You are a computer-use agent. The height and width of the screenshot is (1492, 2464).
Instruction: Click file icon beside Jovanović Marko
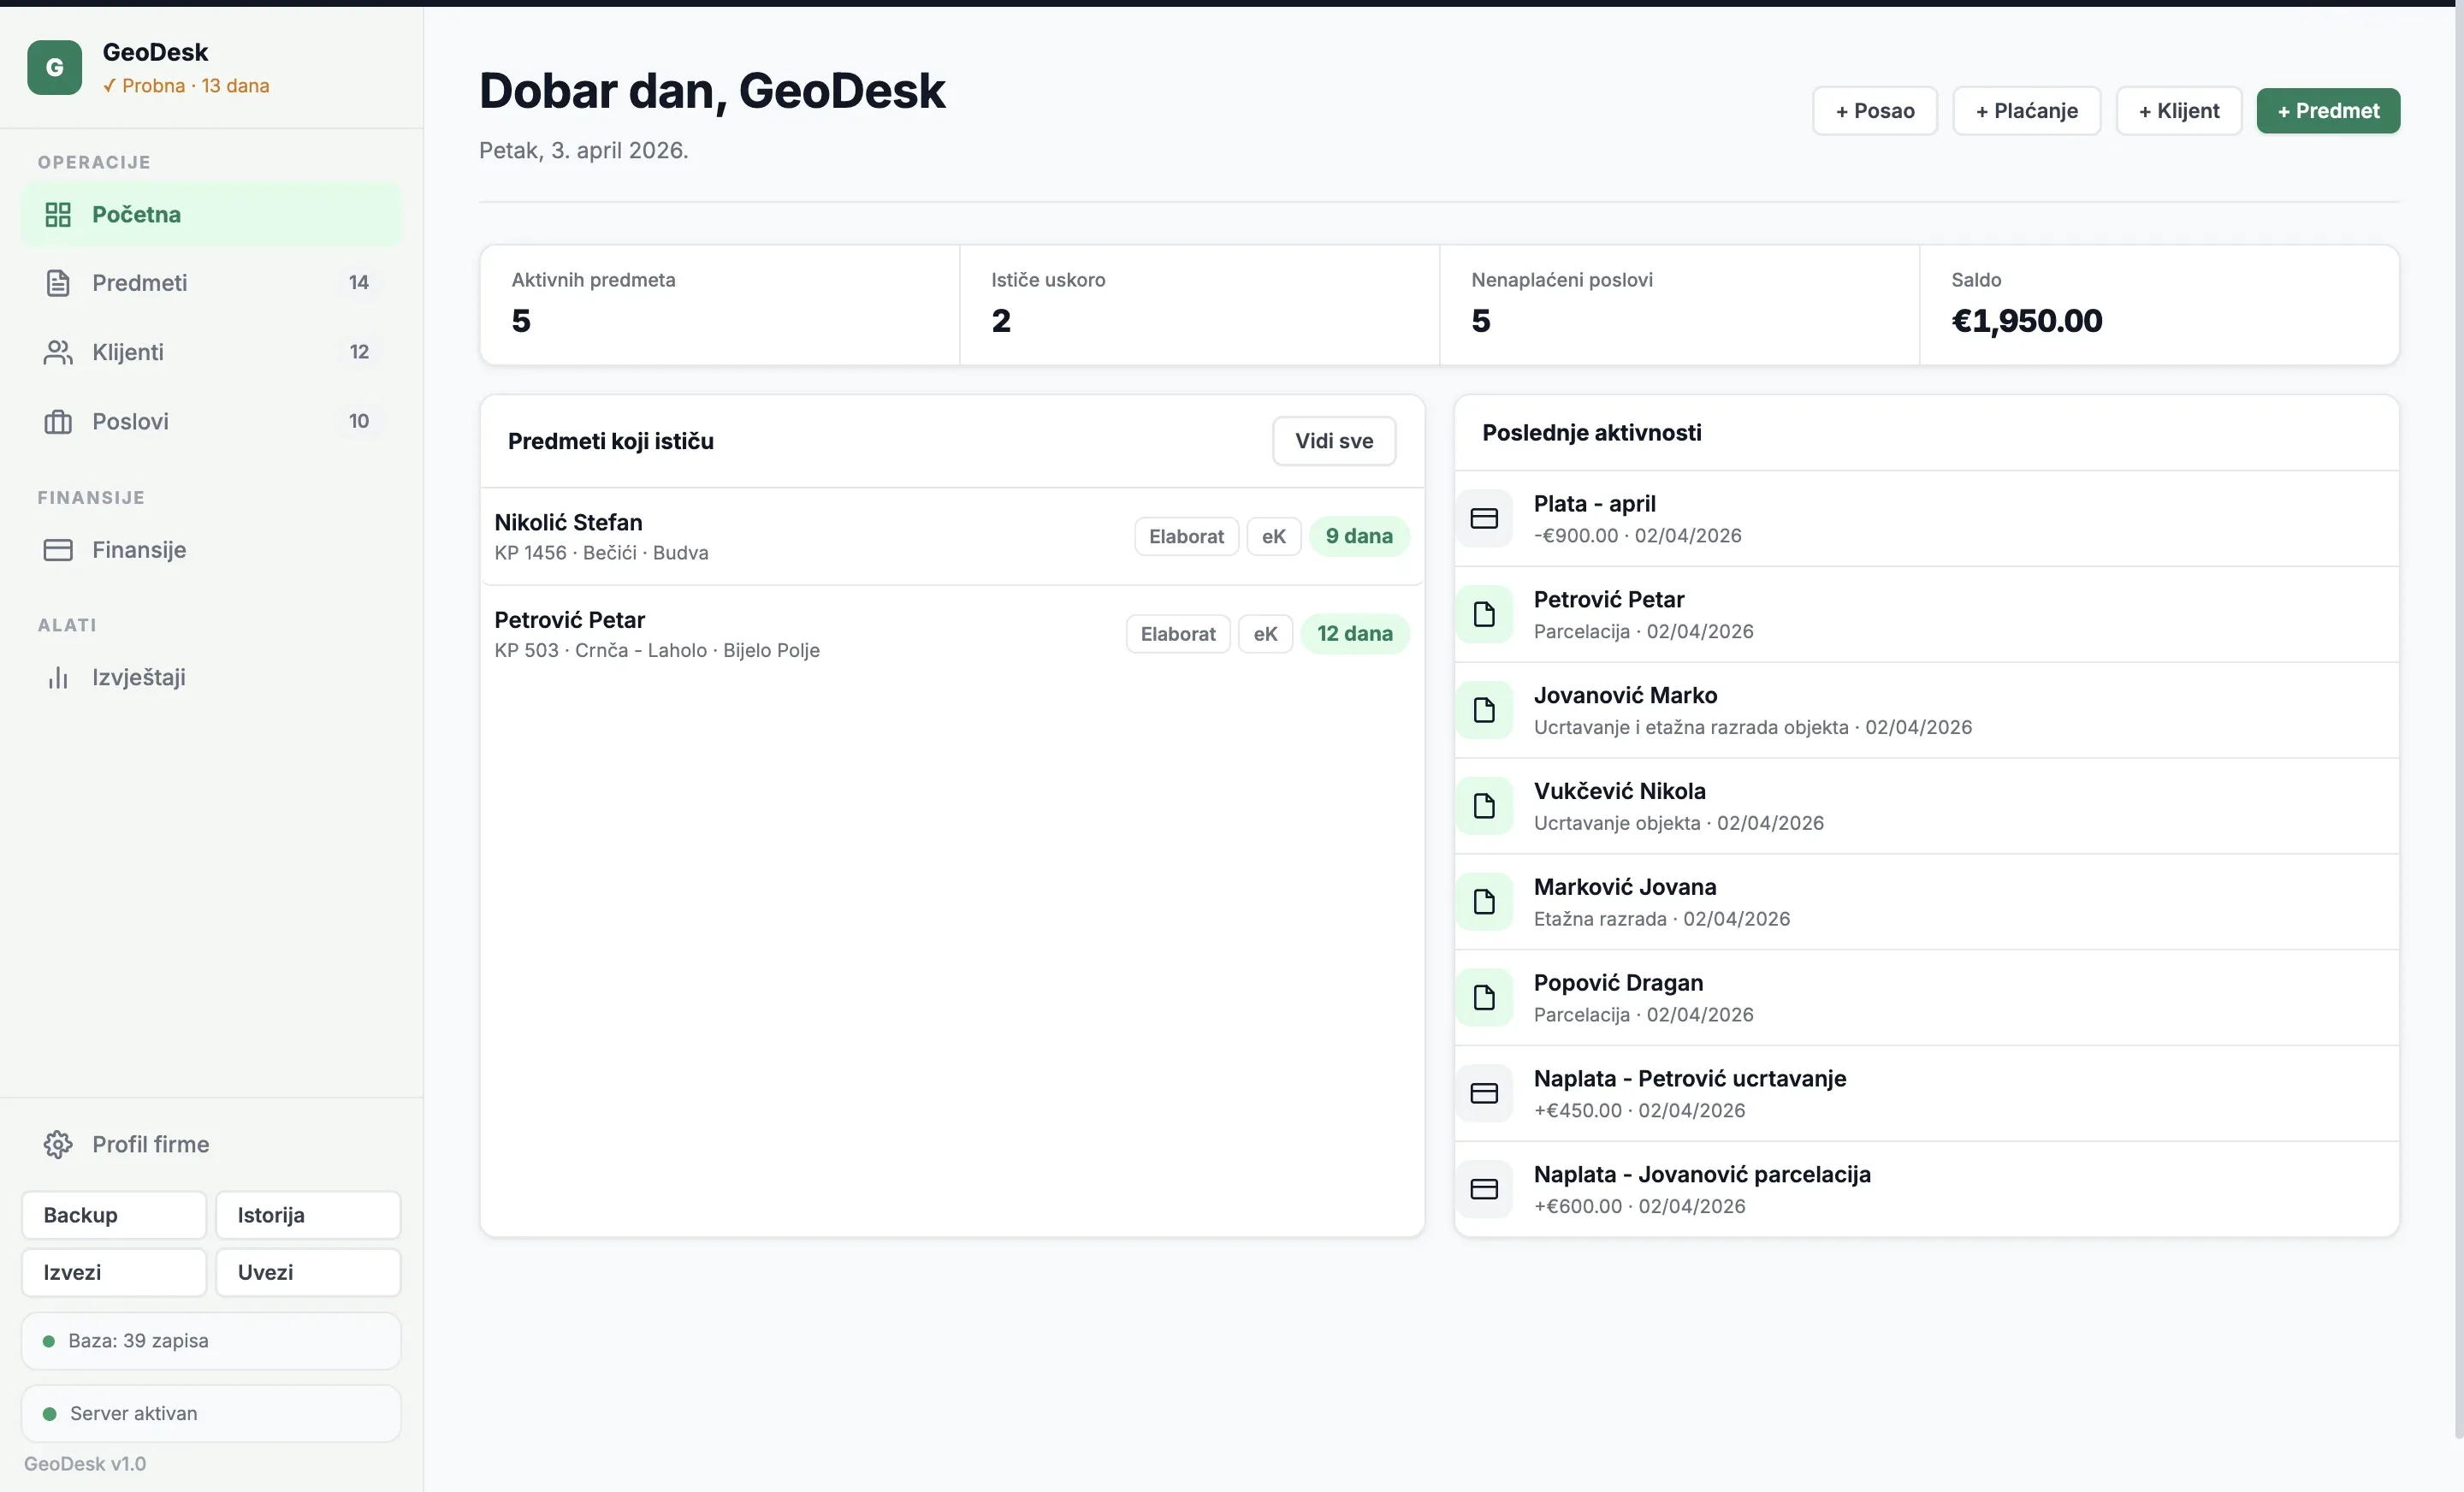[x=1484, y=710]
